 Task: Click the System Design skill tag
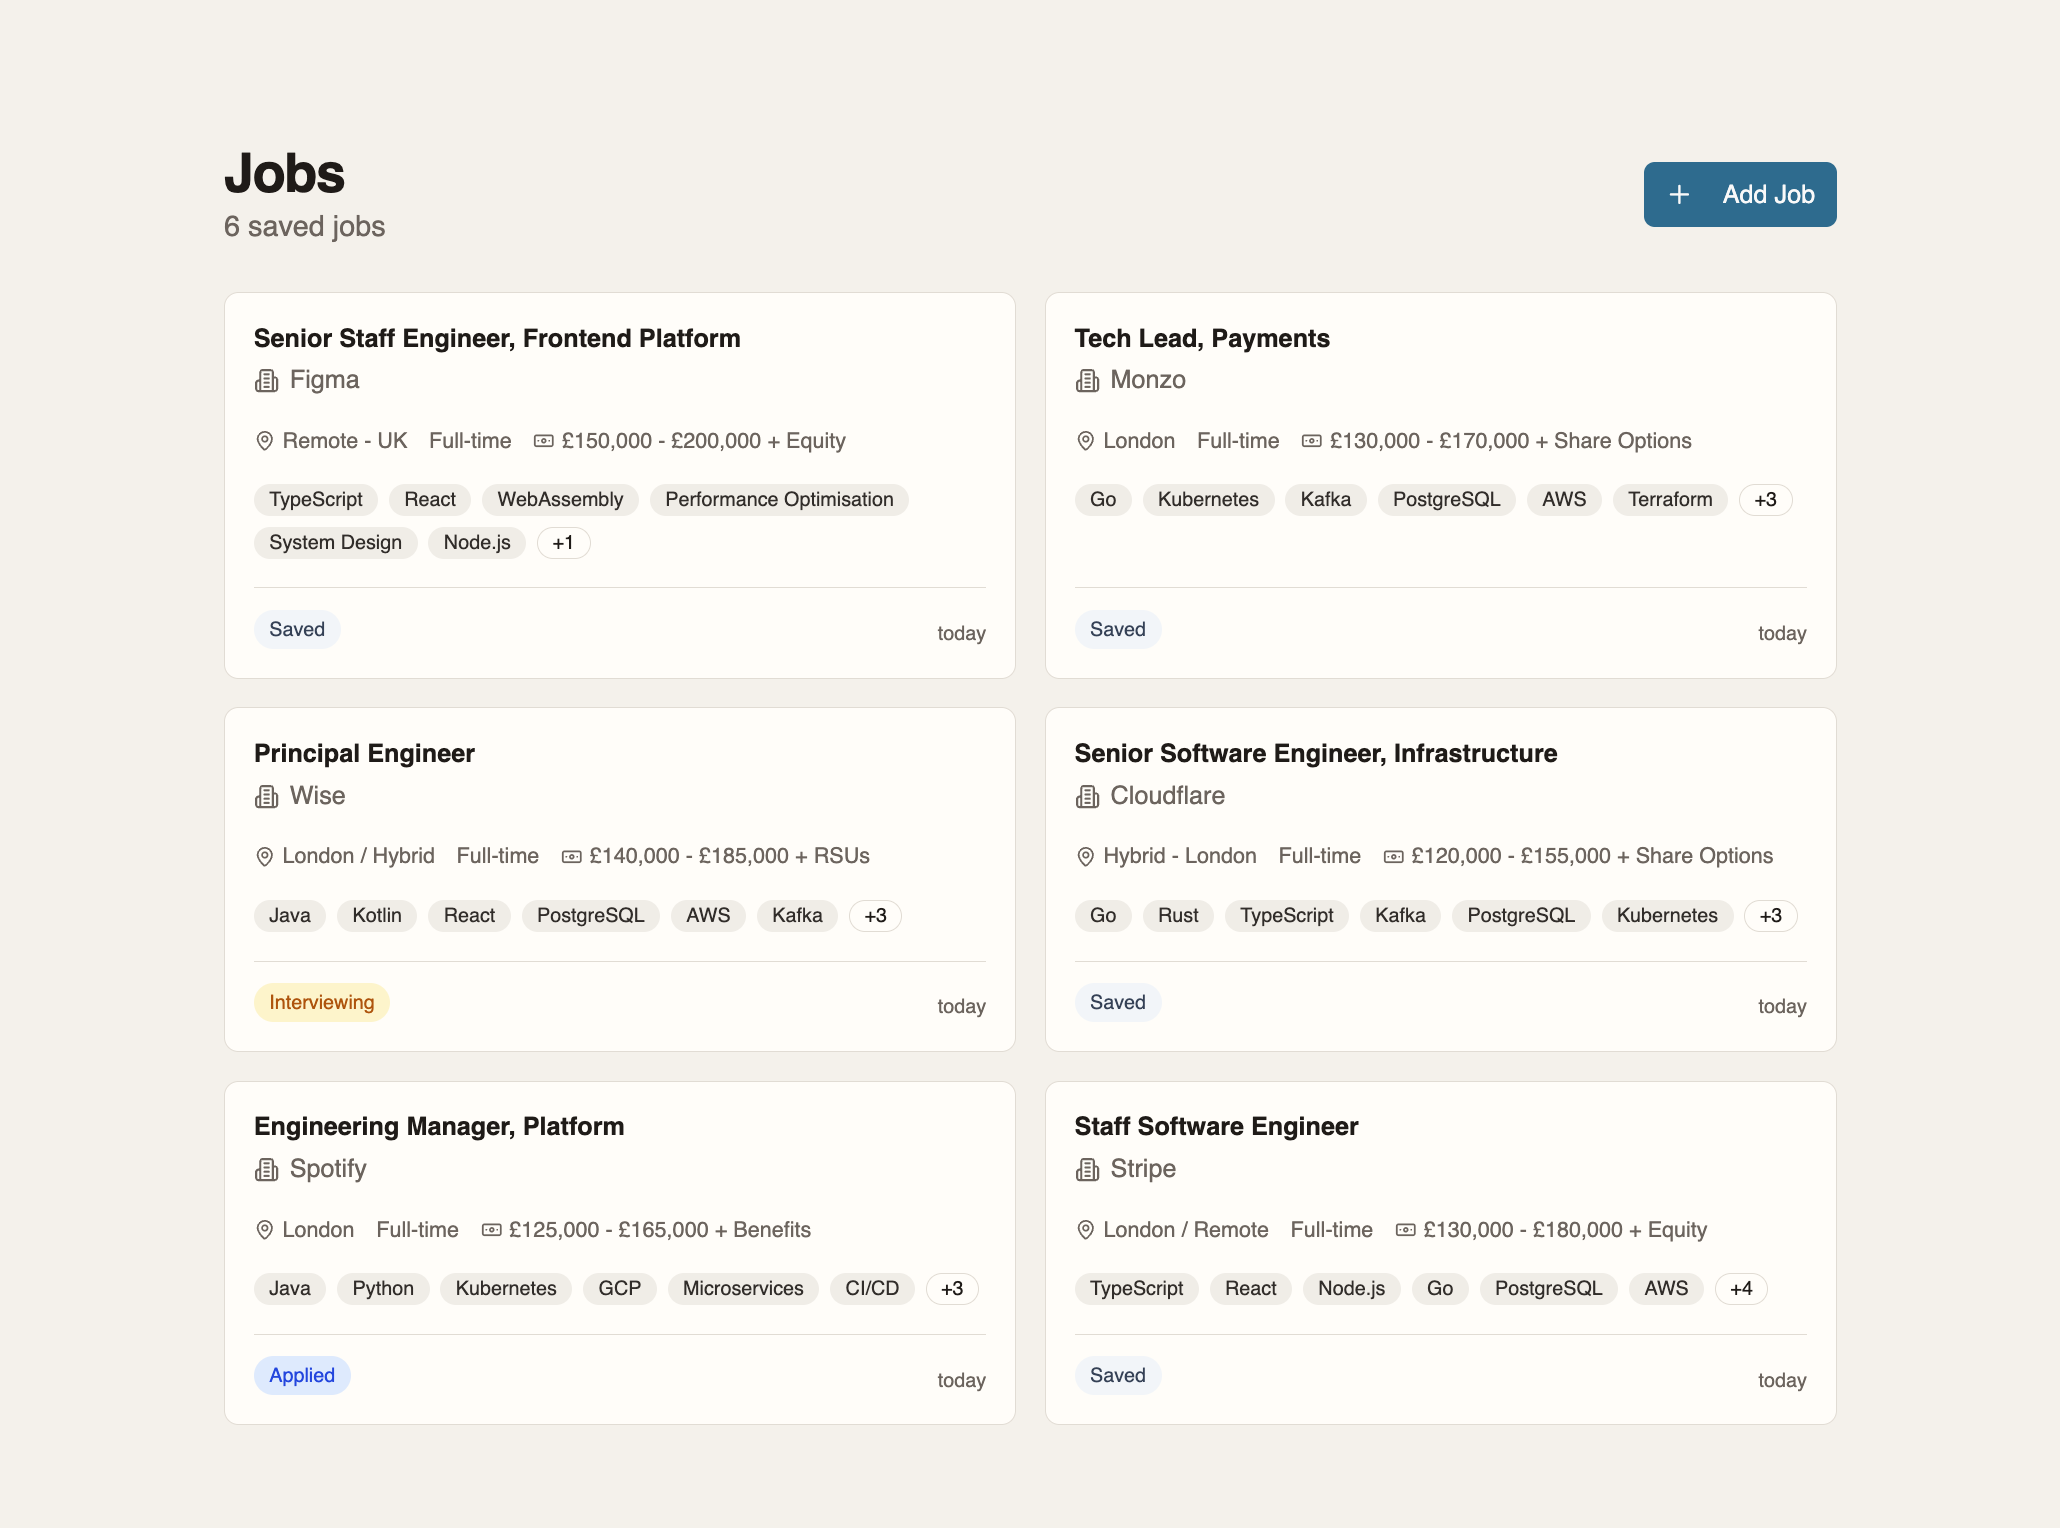(x=335, y=543)
